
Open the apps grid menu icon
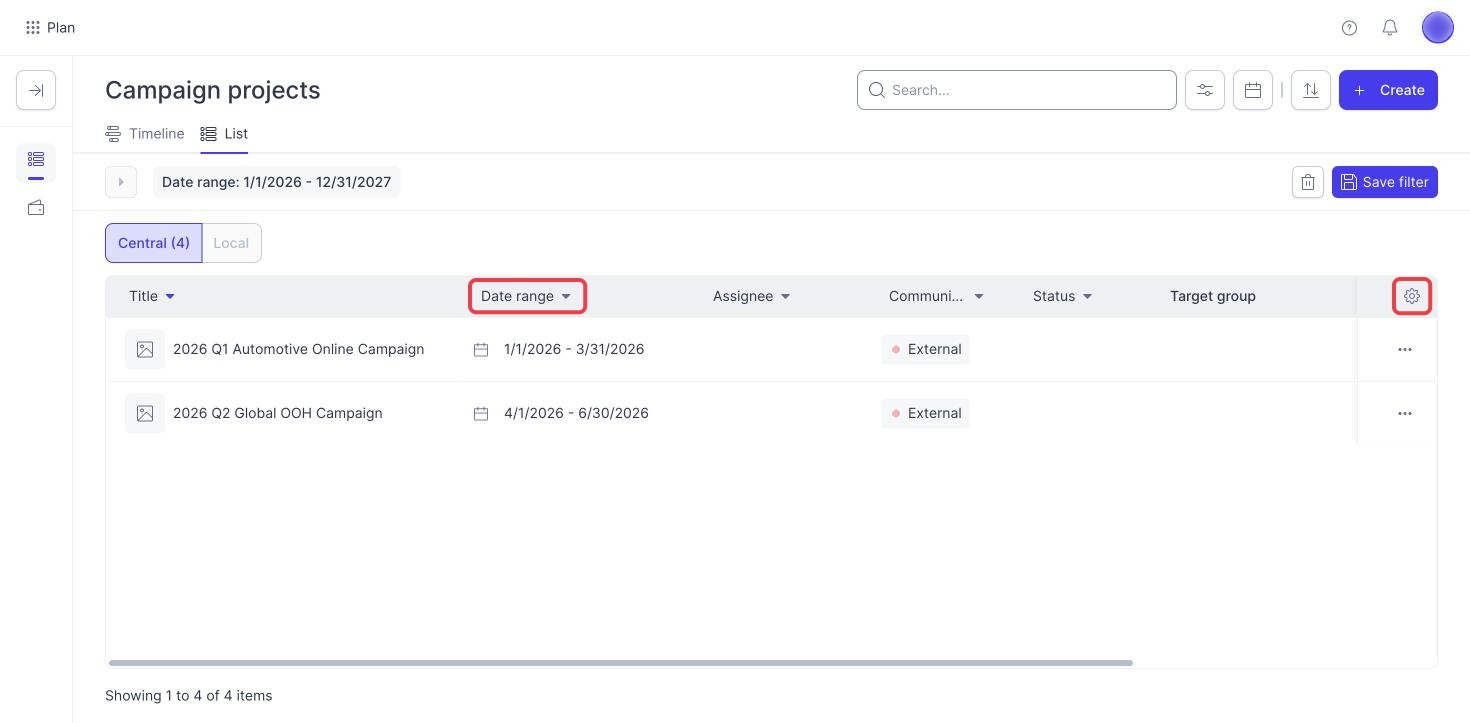[33, 28]
